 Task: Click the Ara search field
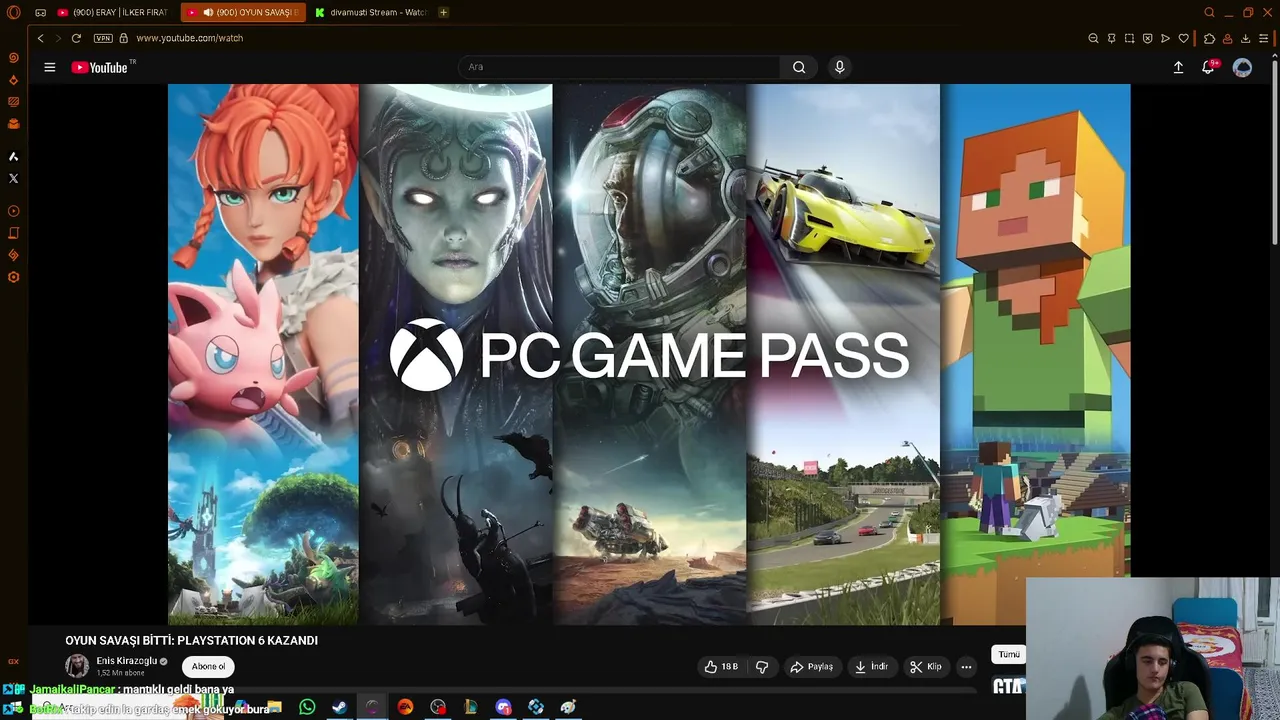(620, 67)
